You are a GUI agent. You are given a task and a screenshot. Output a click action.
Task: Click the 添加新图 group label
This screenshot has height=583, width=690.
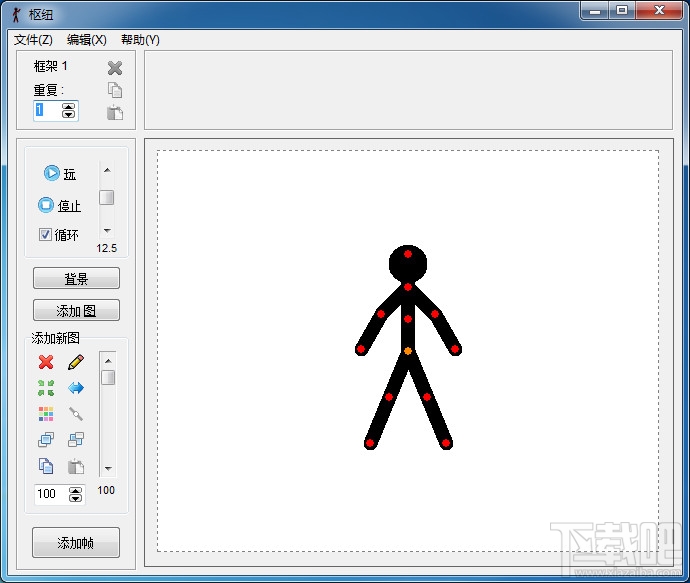[x=56, y=338]
